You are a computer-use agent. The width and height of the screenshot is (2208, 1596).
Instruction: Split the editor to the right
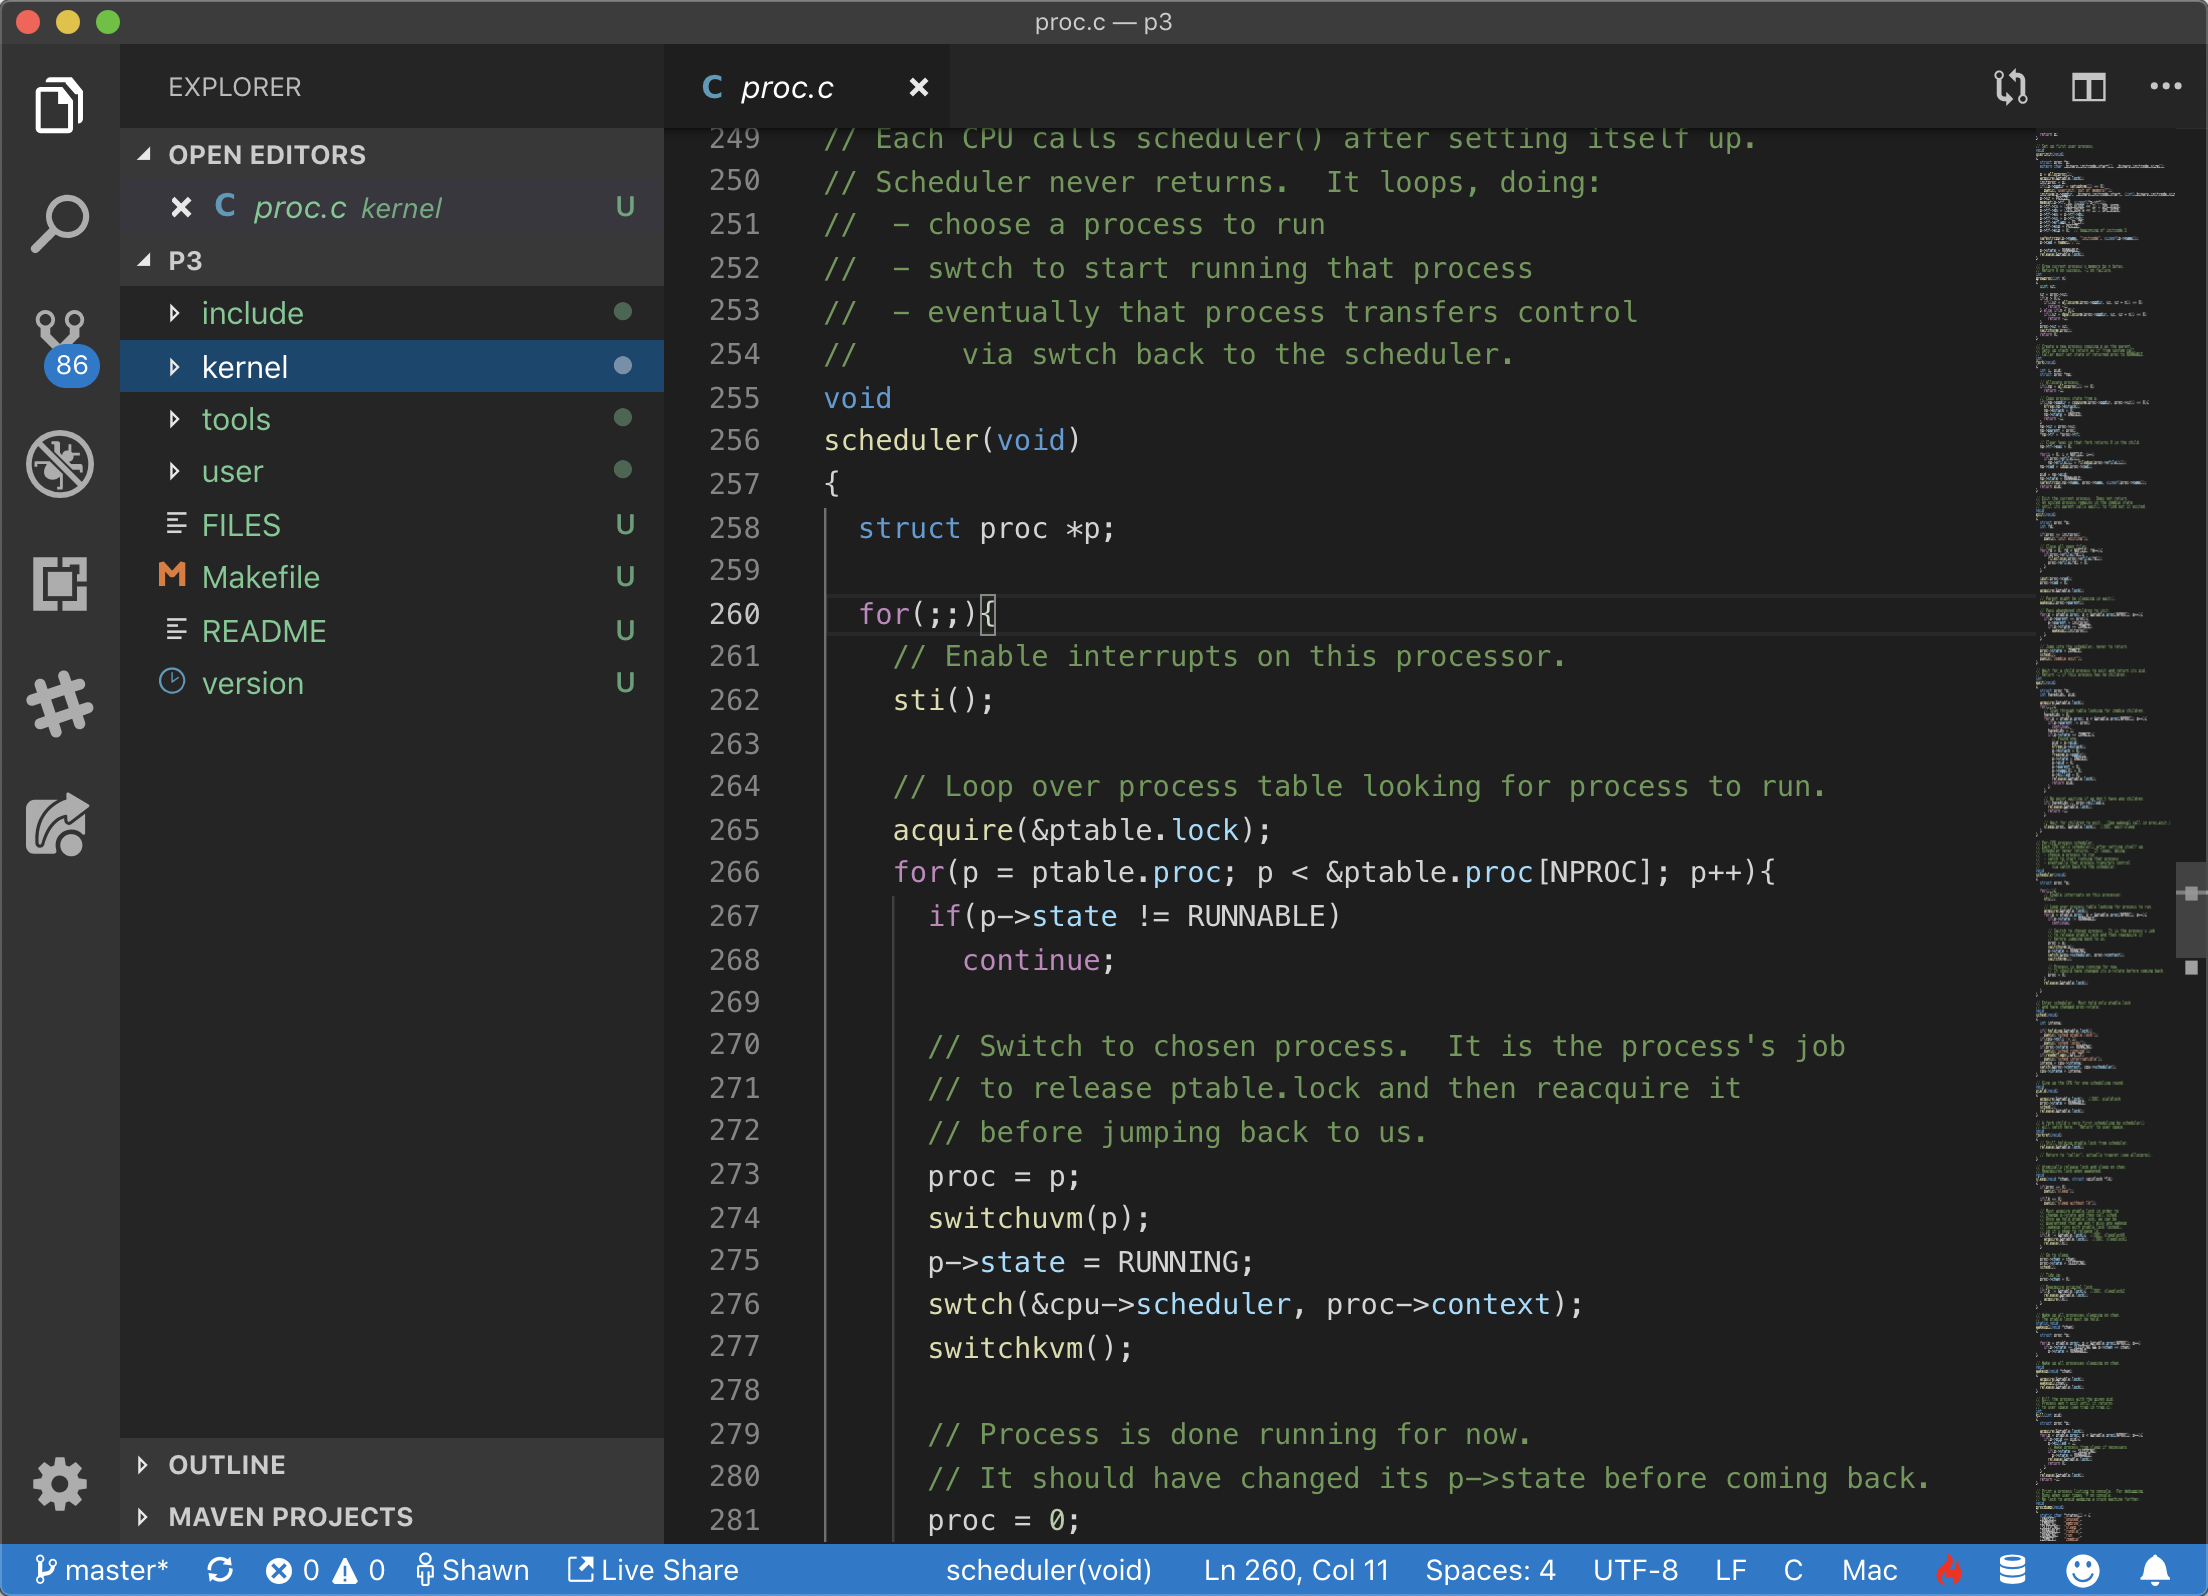[x=2088, y=88]
